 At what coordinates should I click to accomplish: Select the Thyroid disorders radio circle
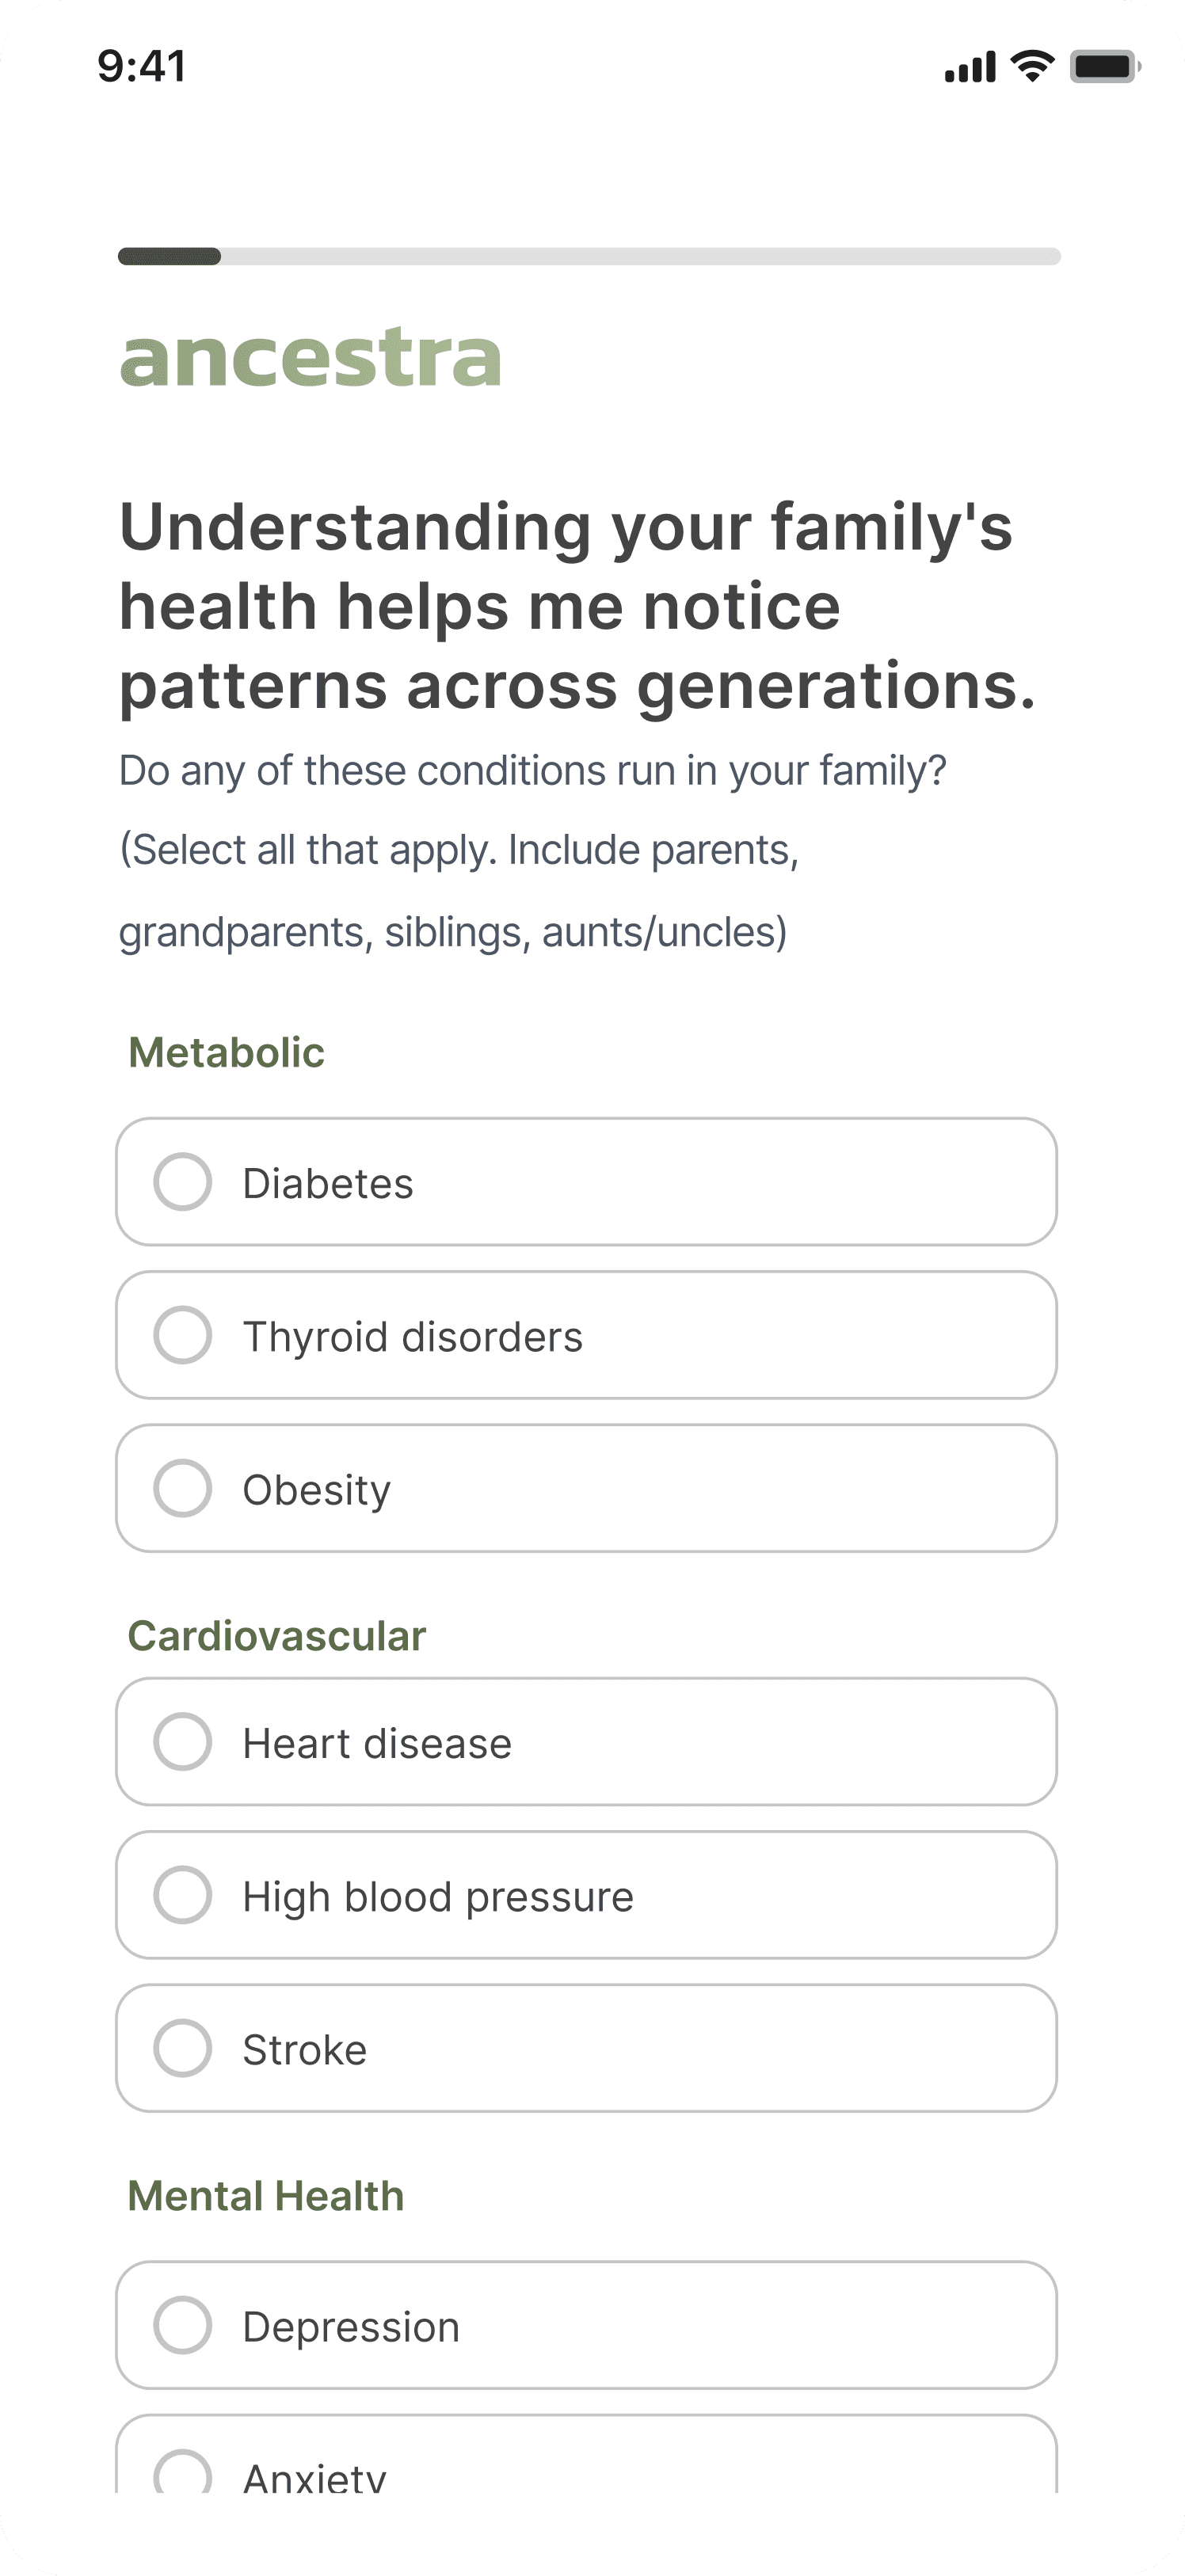(182, 1335)
